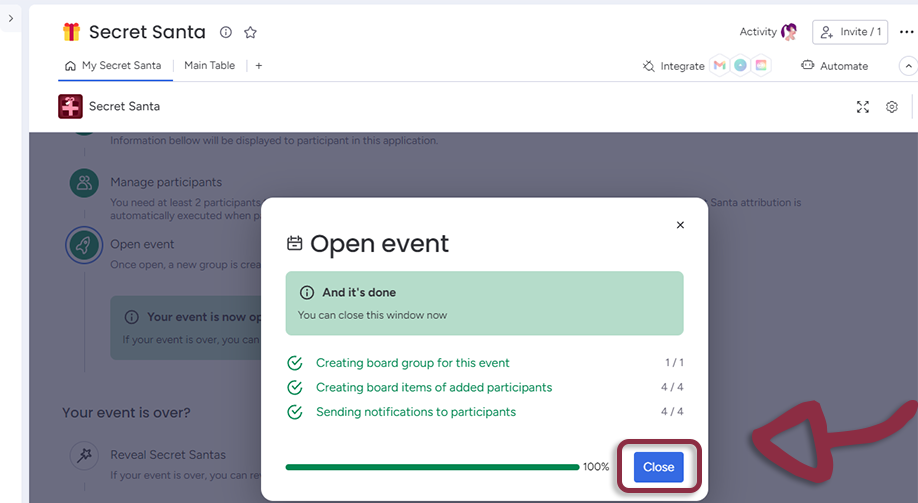Open the Activity log avatar
Screen dimensions: 918x503
[x=789, y=32]
